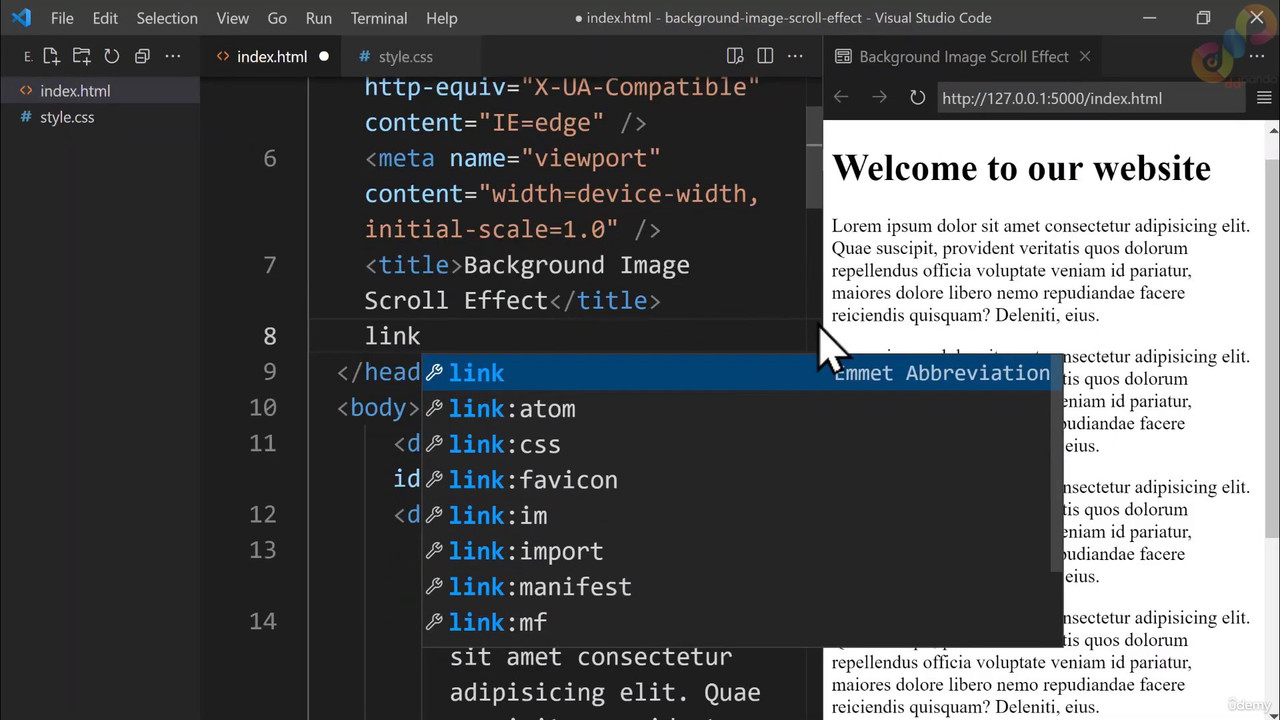
Task: Collapse all folders in Explorer
Action: 142,57
